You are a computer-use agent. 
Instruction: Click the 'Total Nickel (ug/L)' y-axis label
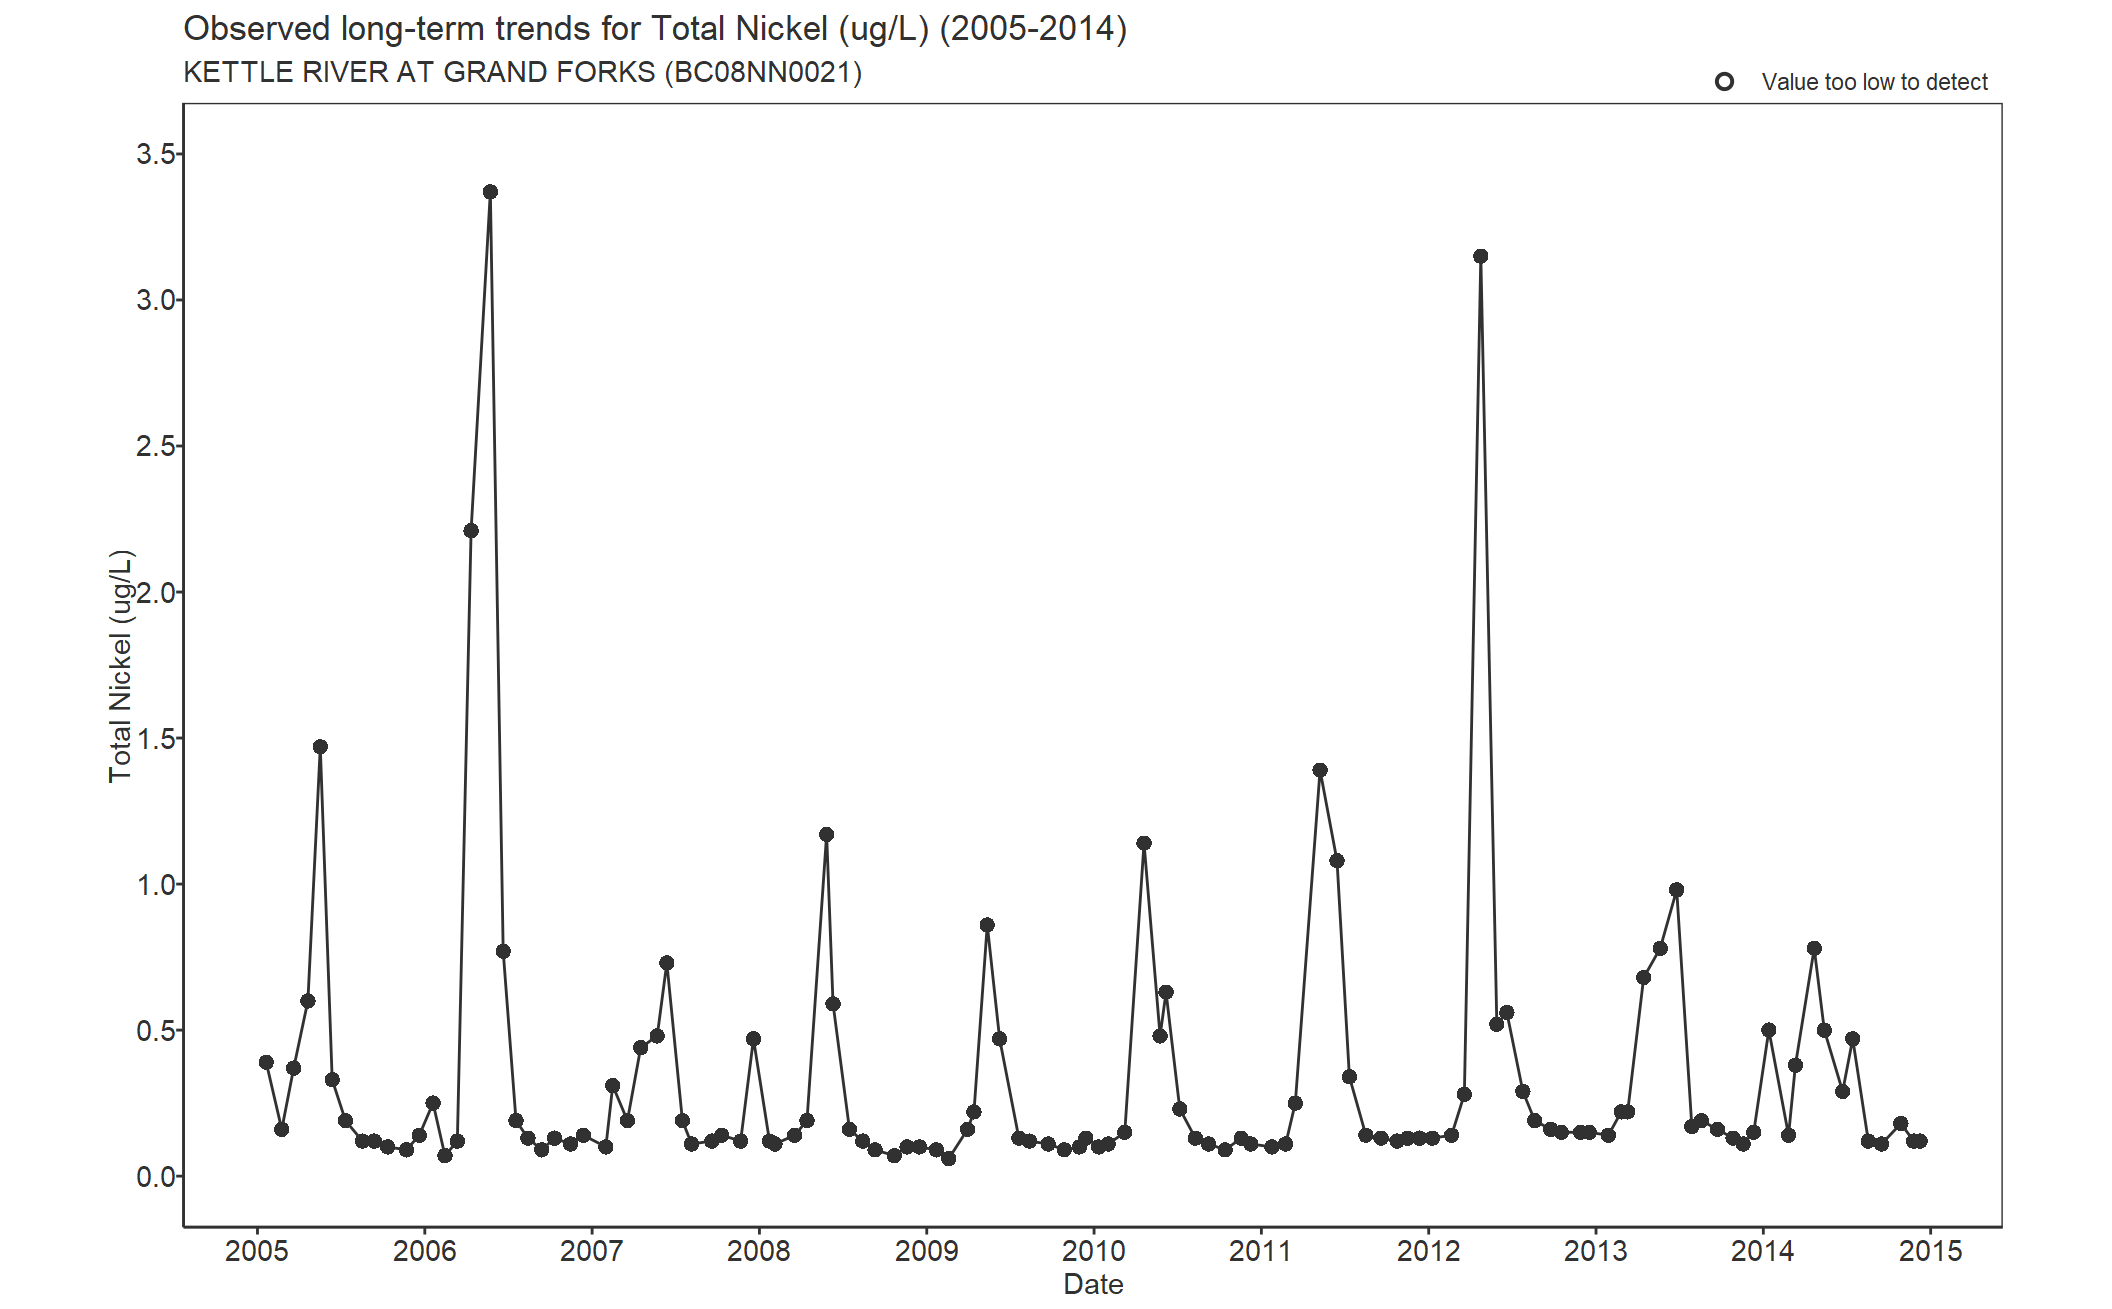(120, 665)
